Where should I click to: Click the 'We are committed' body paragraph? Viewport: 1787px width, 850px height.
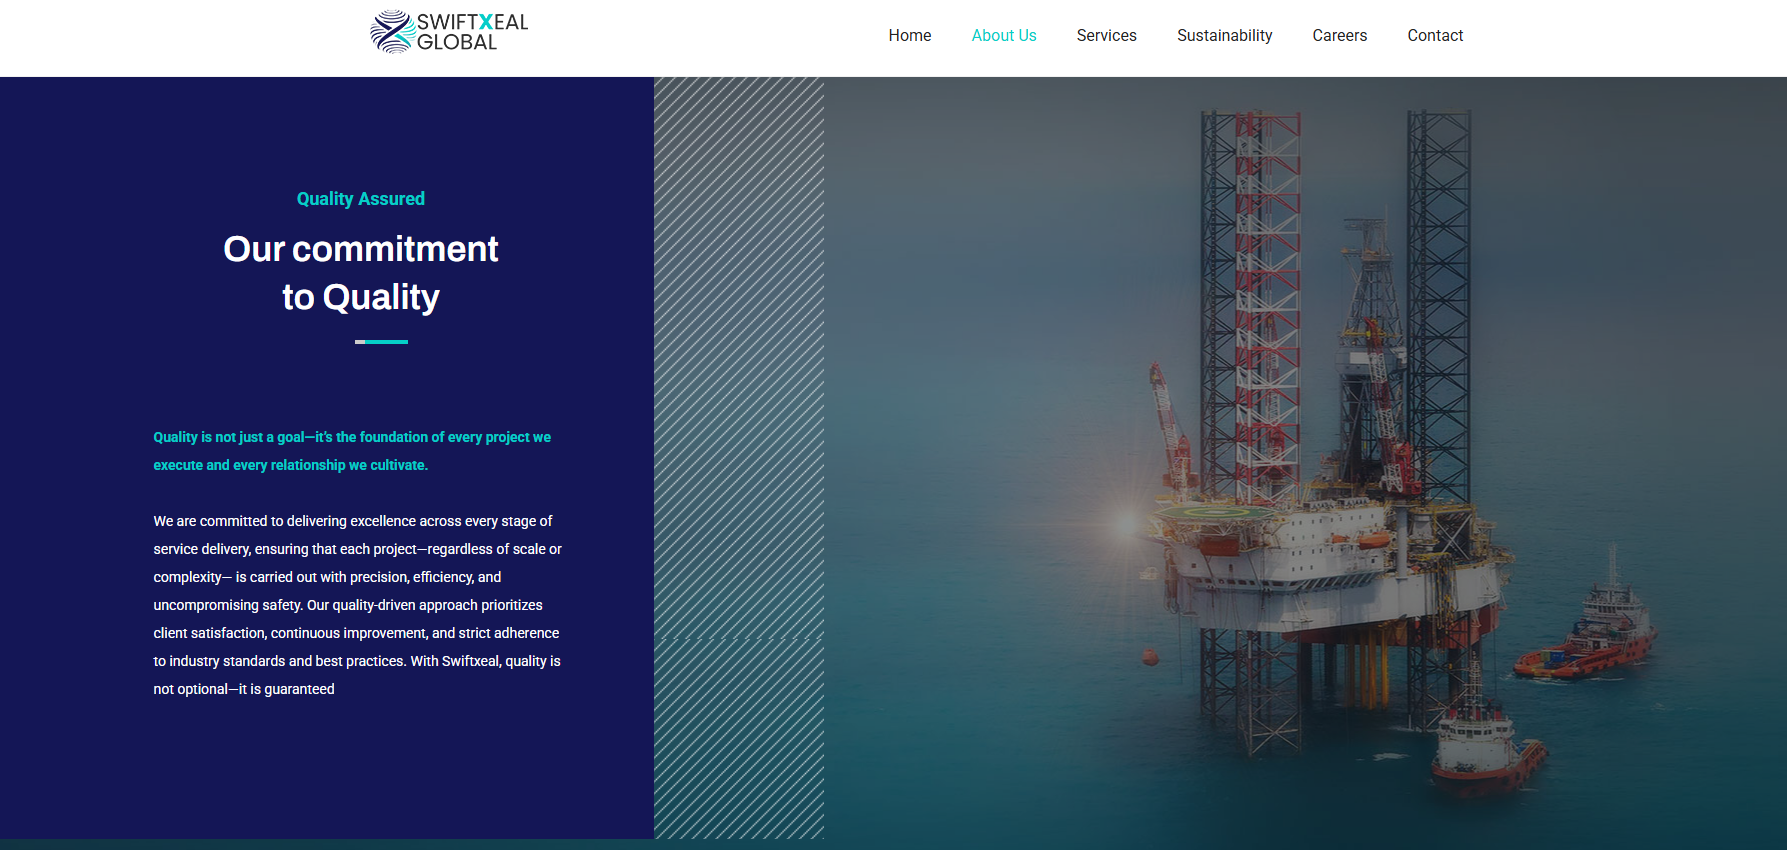[x=357, y=605]
